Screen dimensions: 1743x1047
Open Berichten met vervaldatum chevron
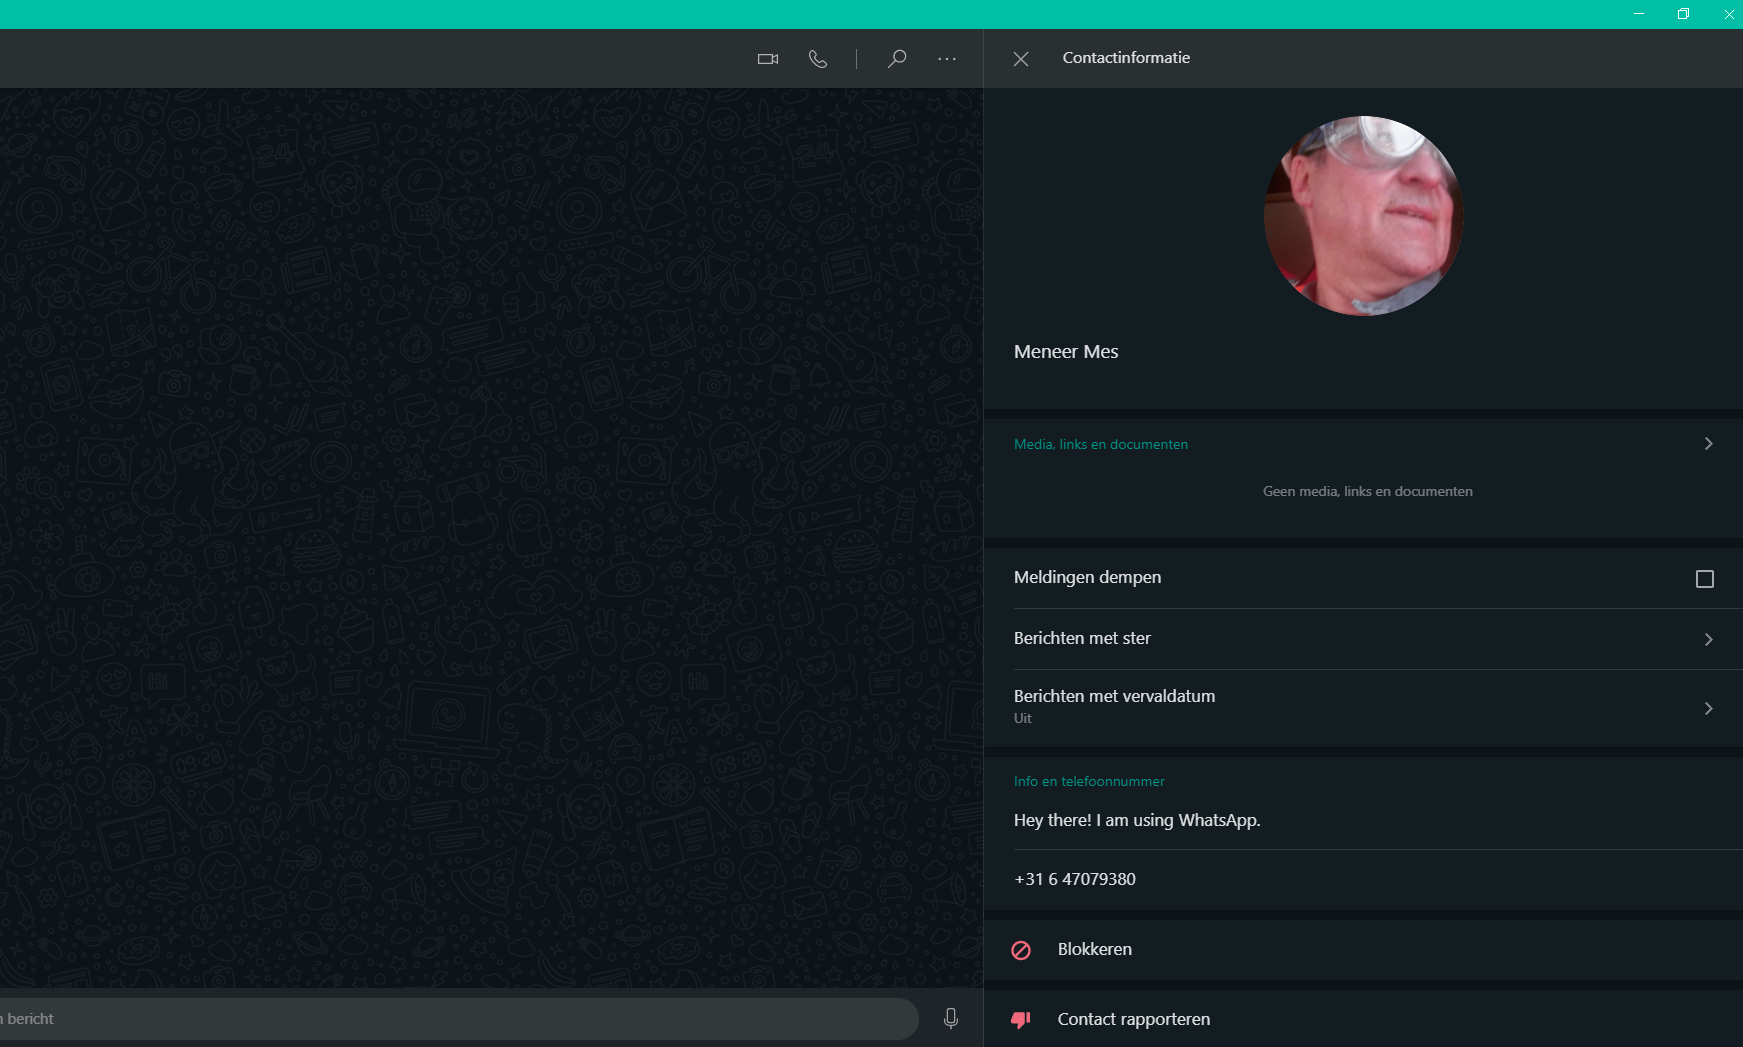point(1708,708)
